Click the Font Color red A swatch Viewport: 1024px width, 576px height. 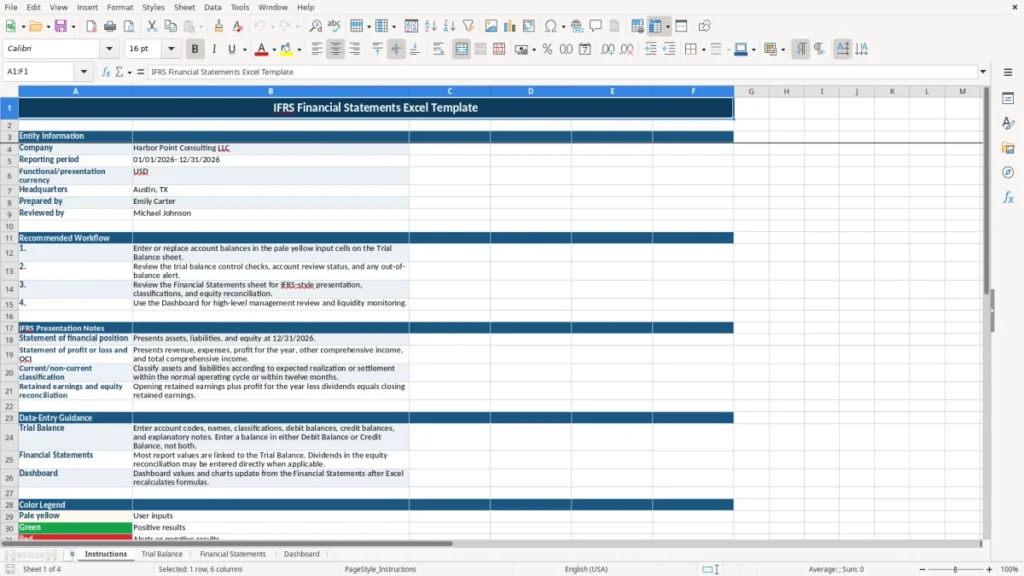click(261, 49)
